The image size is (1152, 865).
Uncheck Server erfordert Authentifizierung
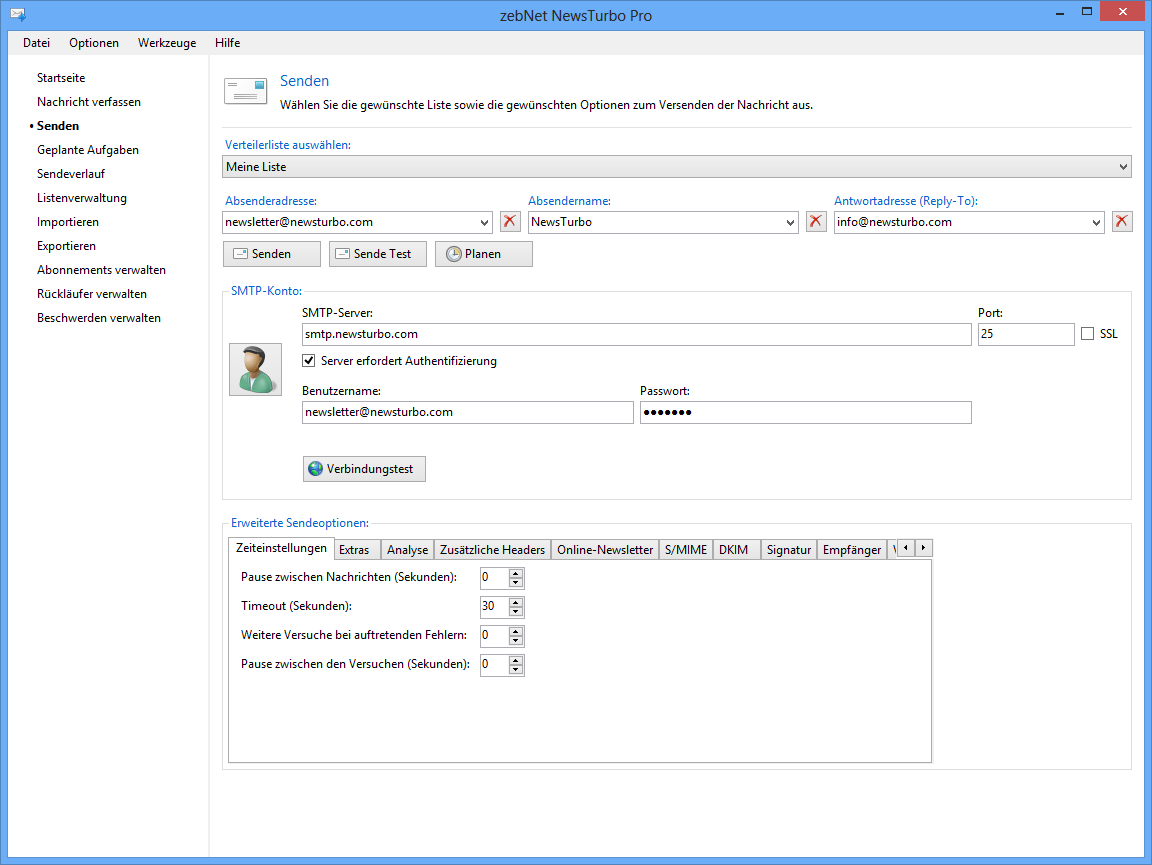pyautogui.click(x=309, y=361)
